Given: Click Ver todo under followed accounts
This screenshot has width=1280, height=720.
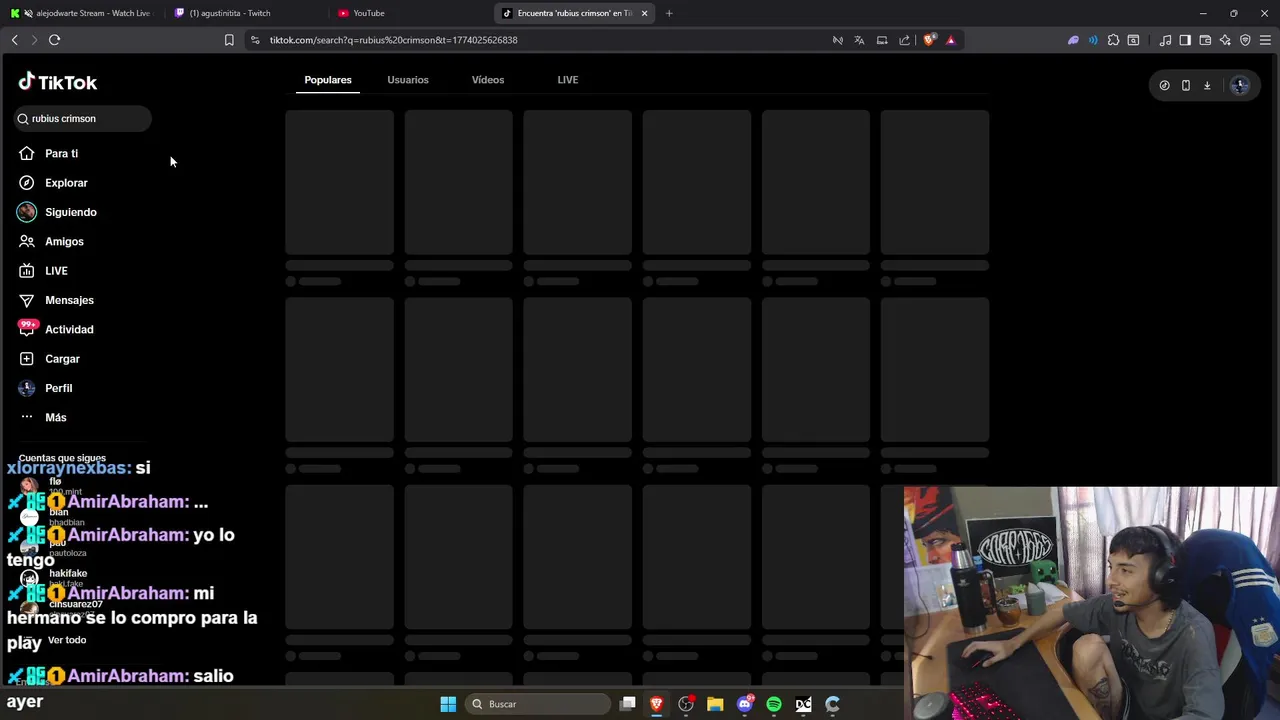Looking at the screenshot, I should tap(67, 640).
